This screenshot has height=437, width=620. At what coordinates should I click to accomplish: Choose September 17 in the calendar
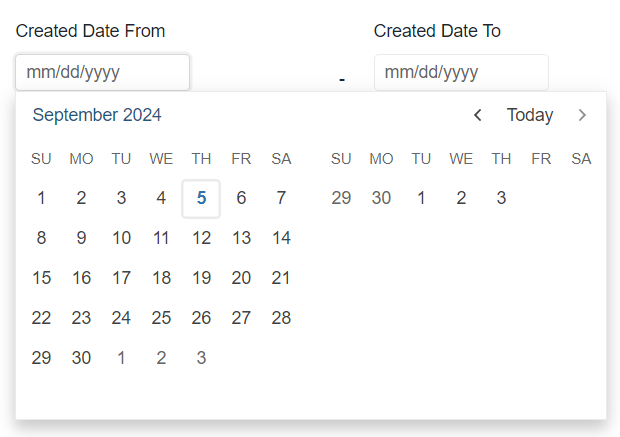click(121, 278)
